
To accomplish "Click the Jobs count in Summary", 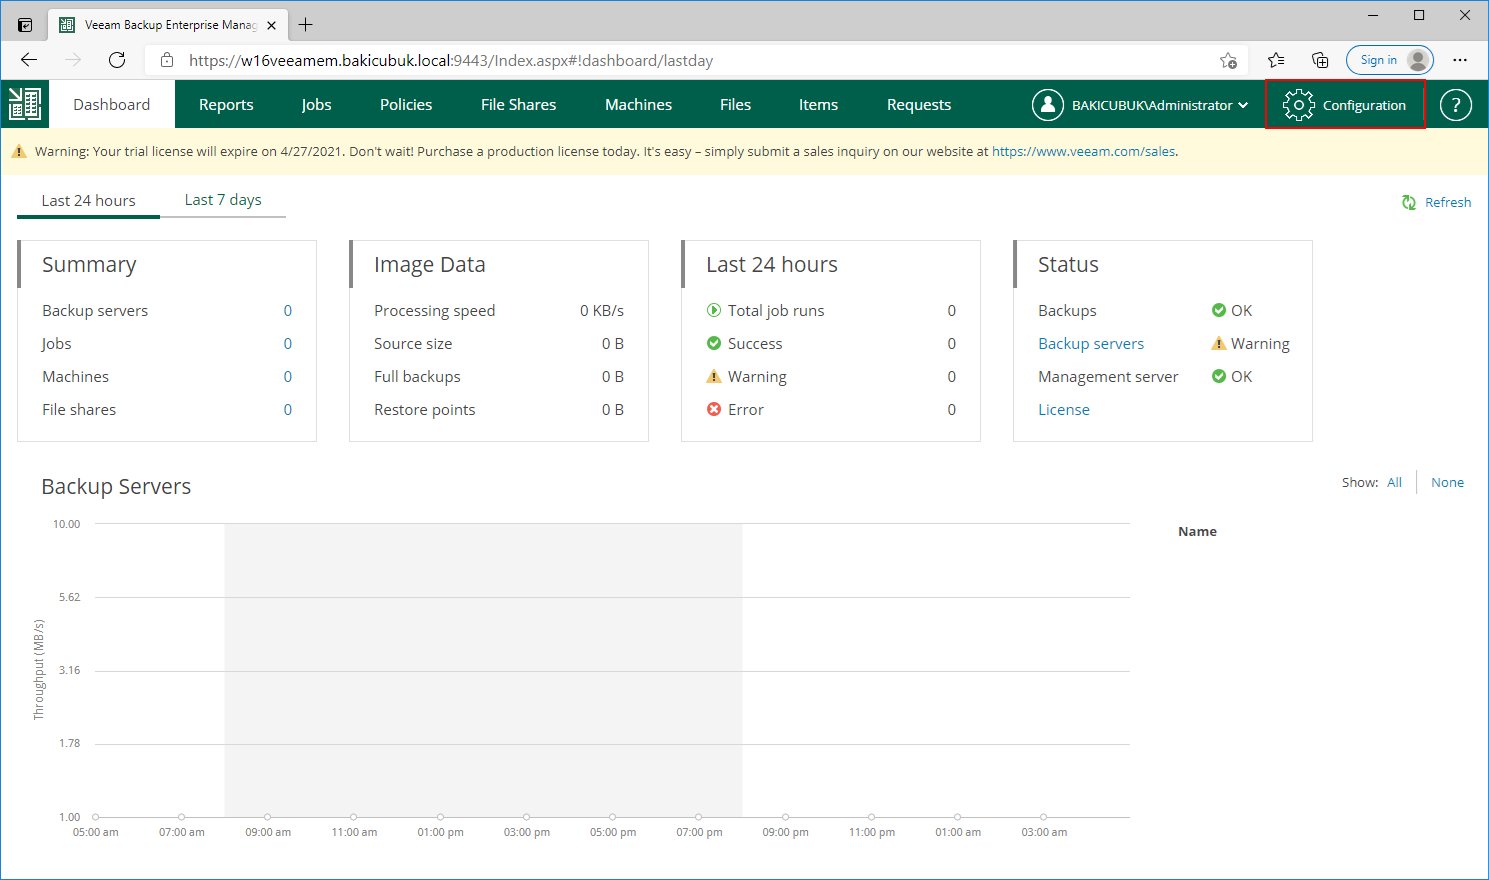I will pyautogui.click(x=288, y=343).
